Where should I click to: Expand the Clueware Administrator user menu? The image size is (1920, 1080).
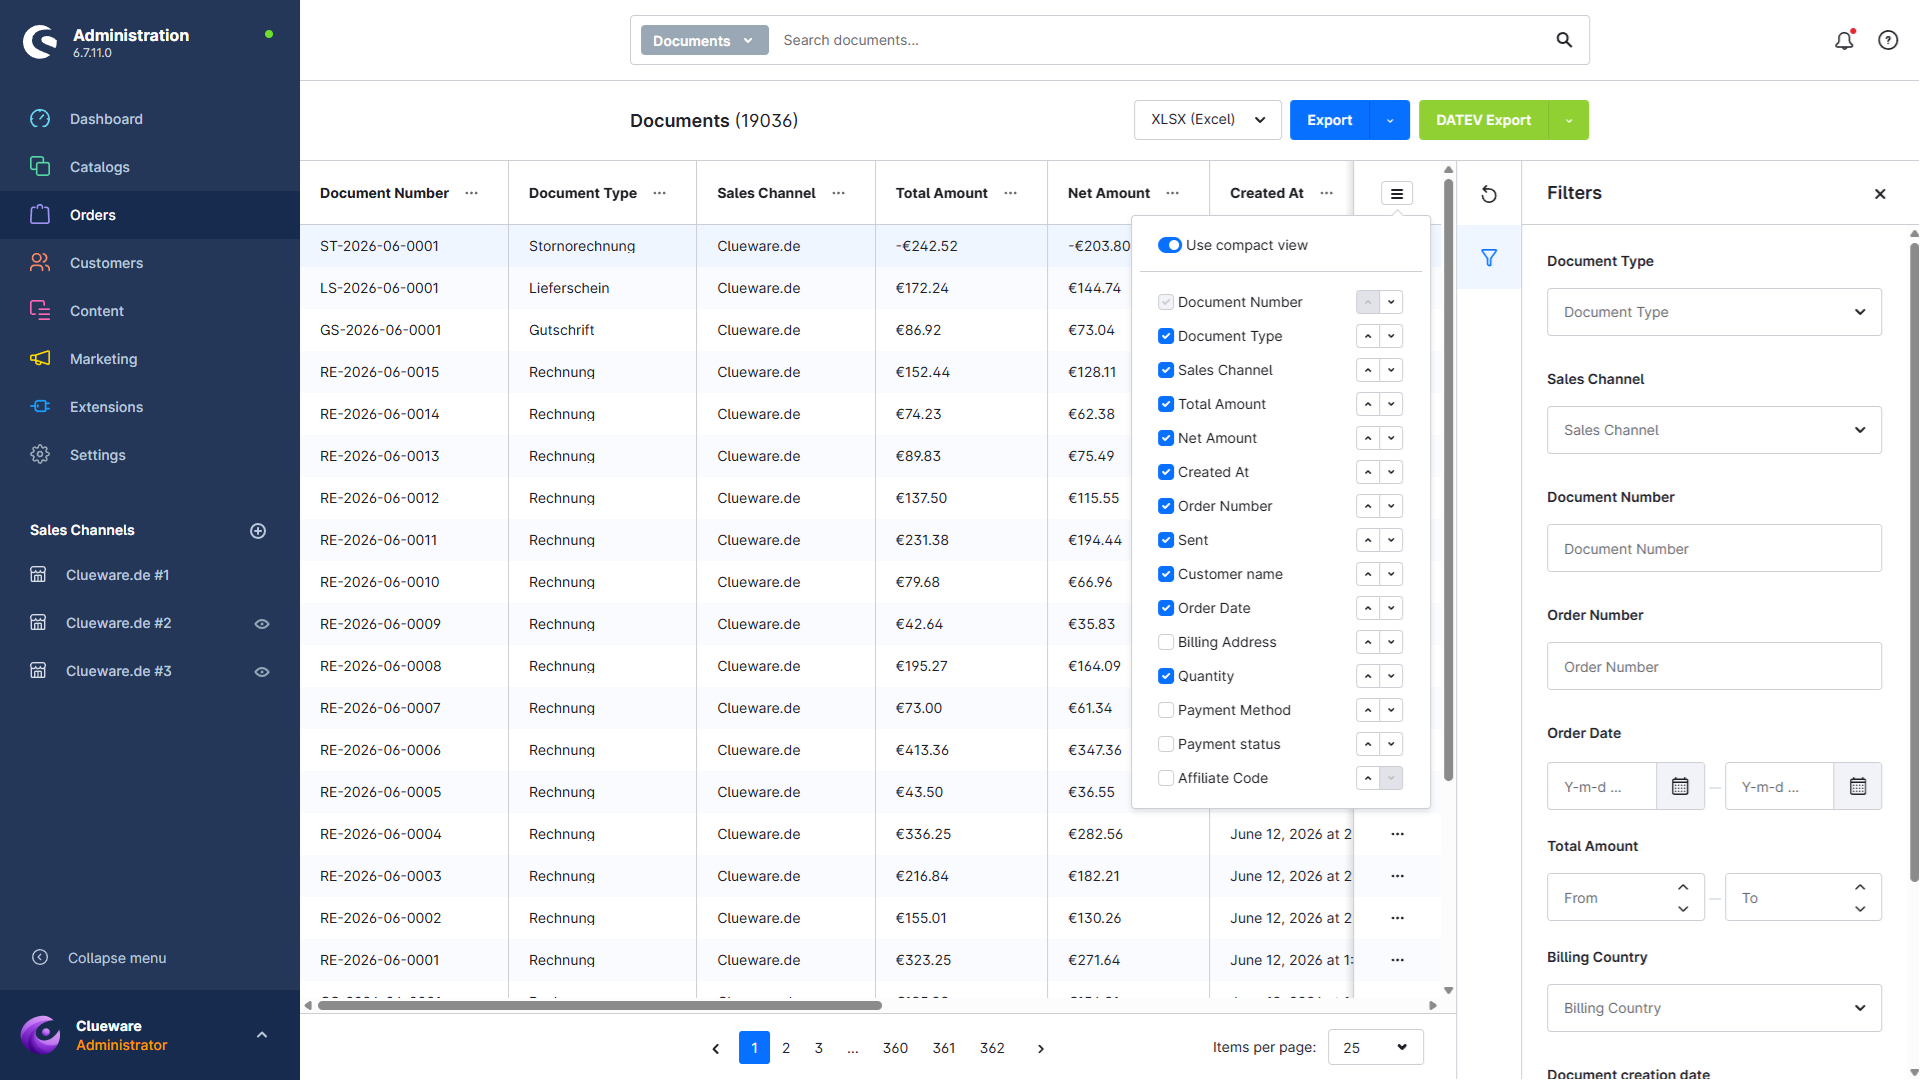(262, 1035)
